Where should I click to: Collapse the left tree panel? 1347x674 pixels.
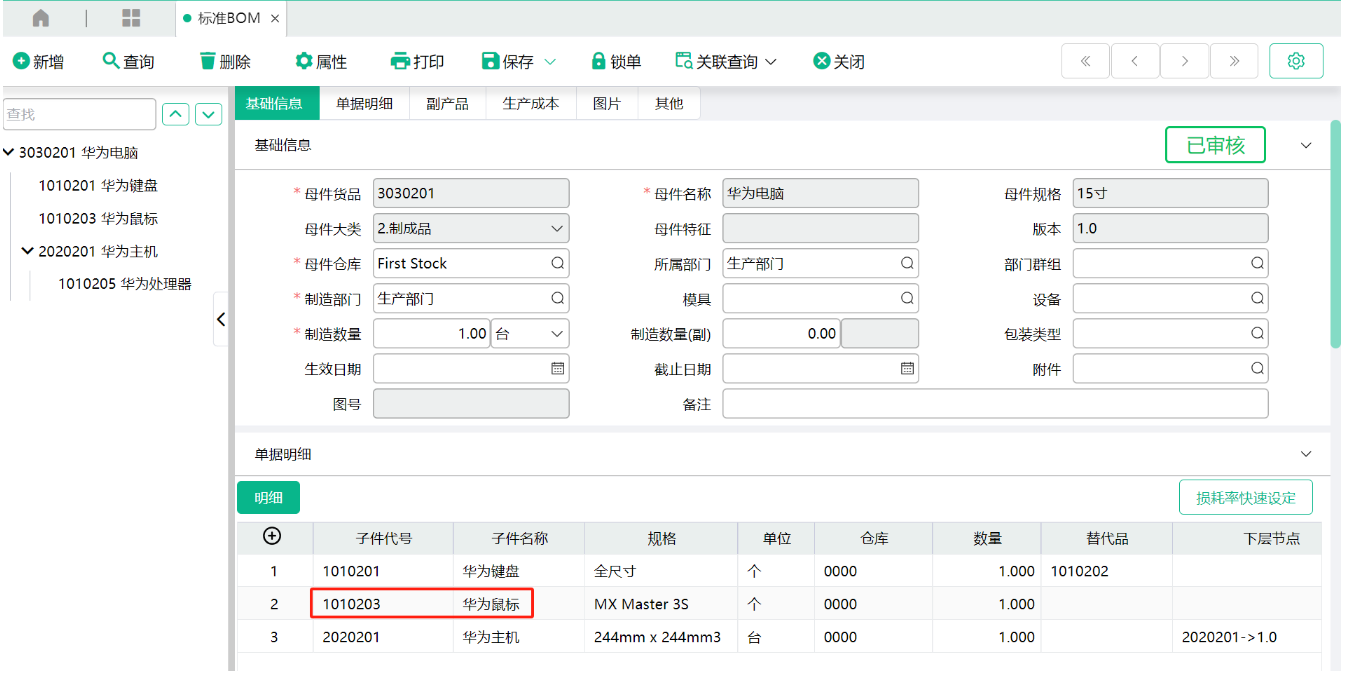221,320
